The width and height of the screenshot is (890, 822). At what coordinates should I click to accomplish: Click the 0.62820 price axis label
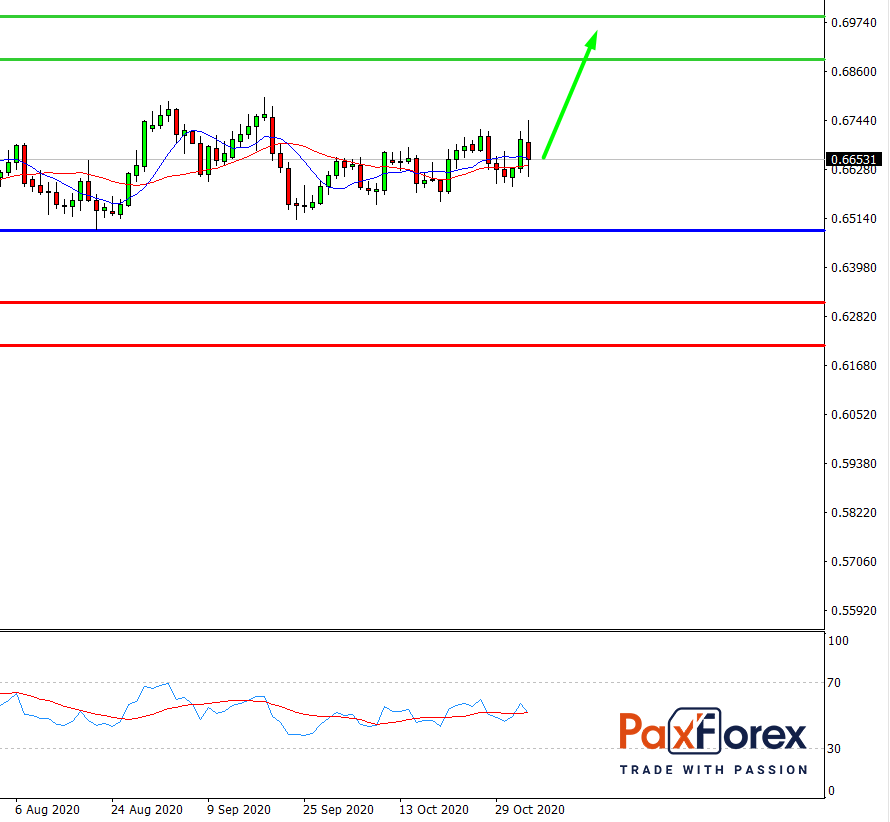854,317
